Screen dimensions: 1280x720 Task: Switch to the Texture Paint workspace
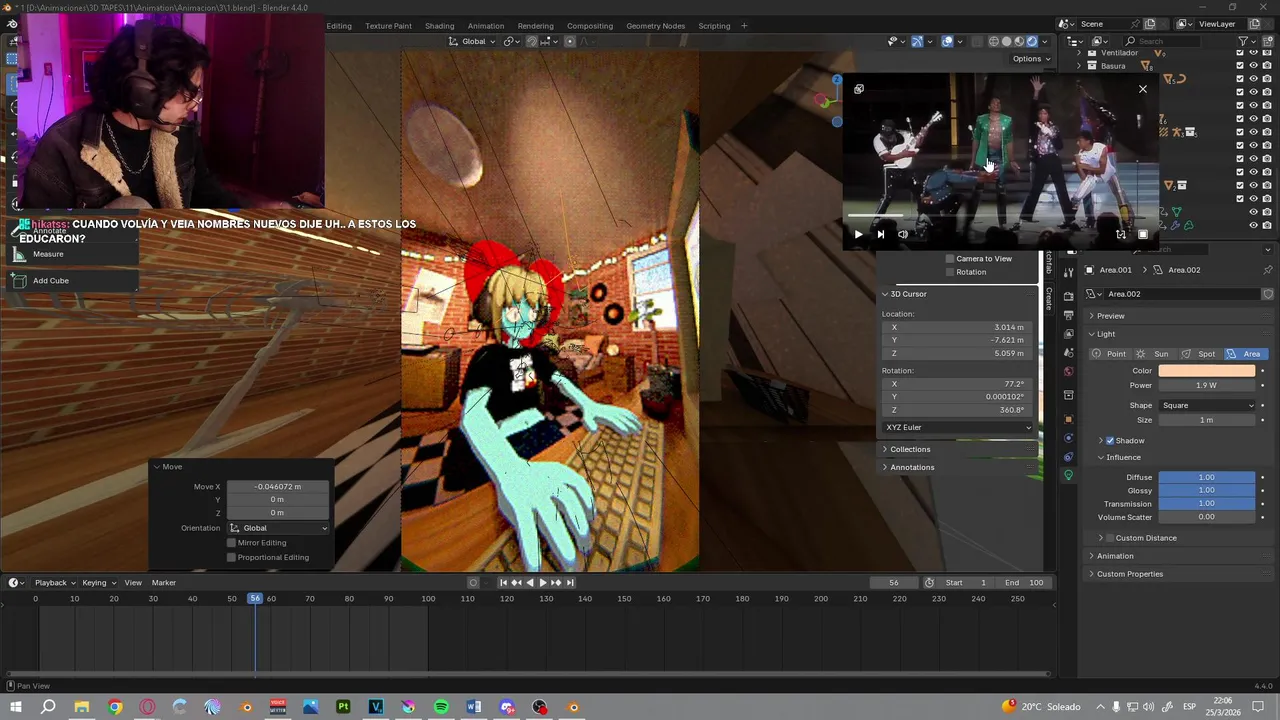(388, 26)
